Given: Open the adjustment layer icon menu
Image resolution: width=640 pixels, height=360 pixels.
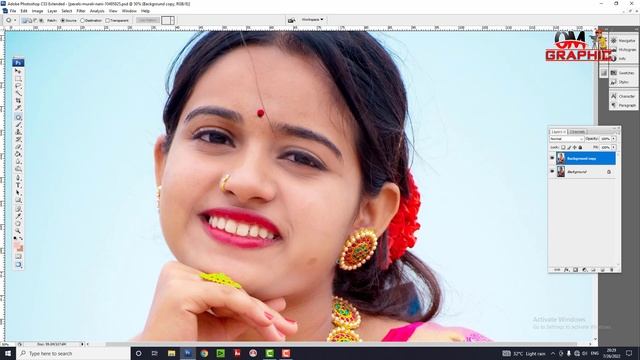Looking at the screenshot, I should (x=584, y=270).
